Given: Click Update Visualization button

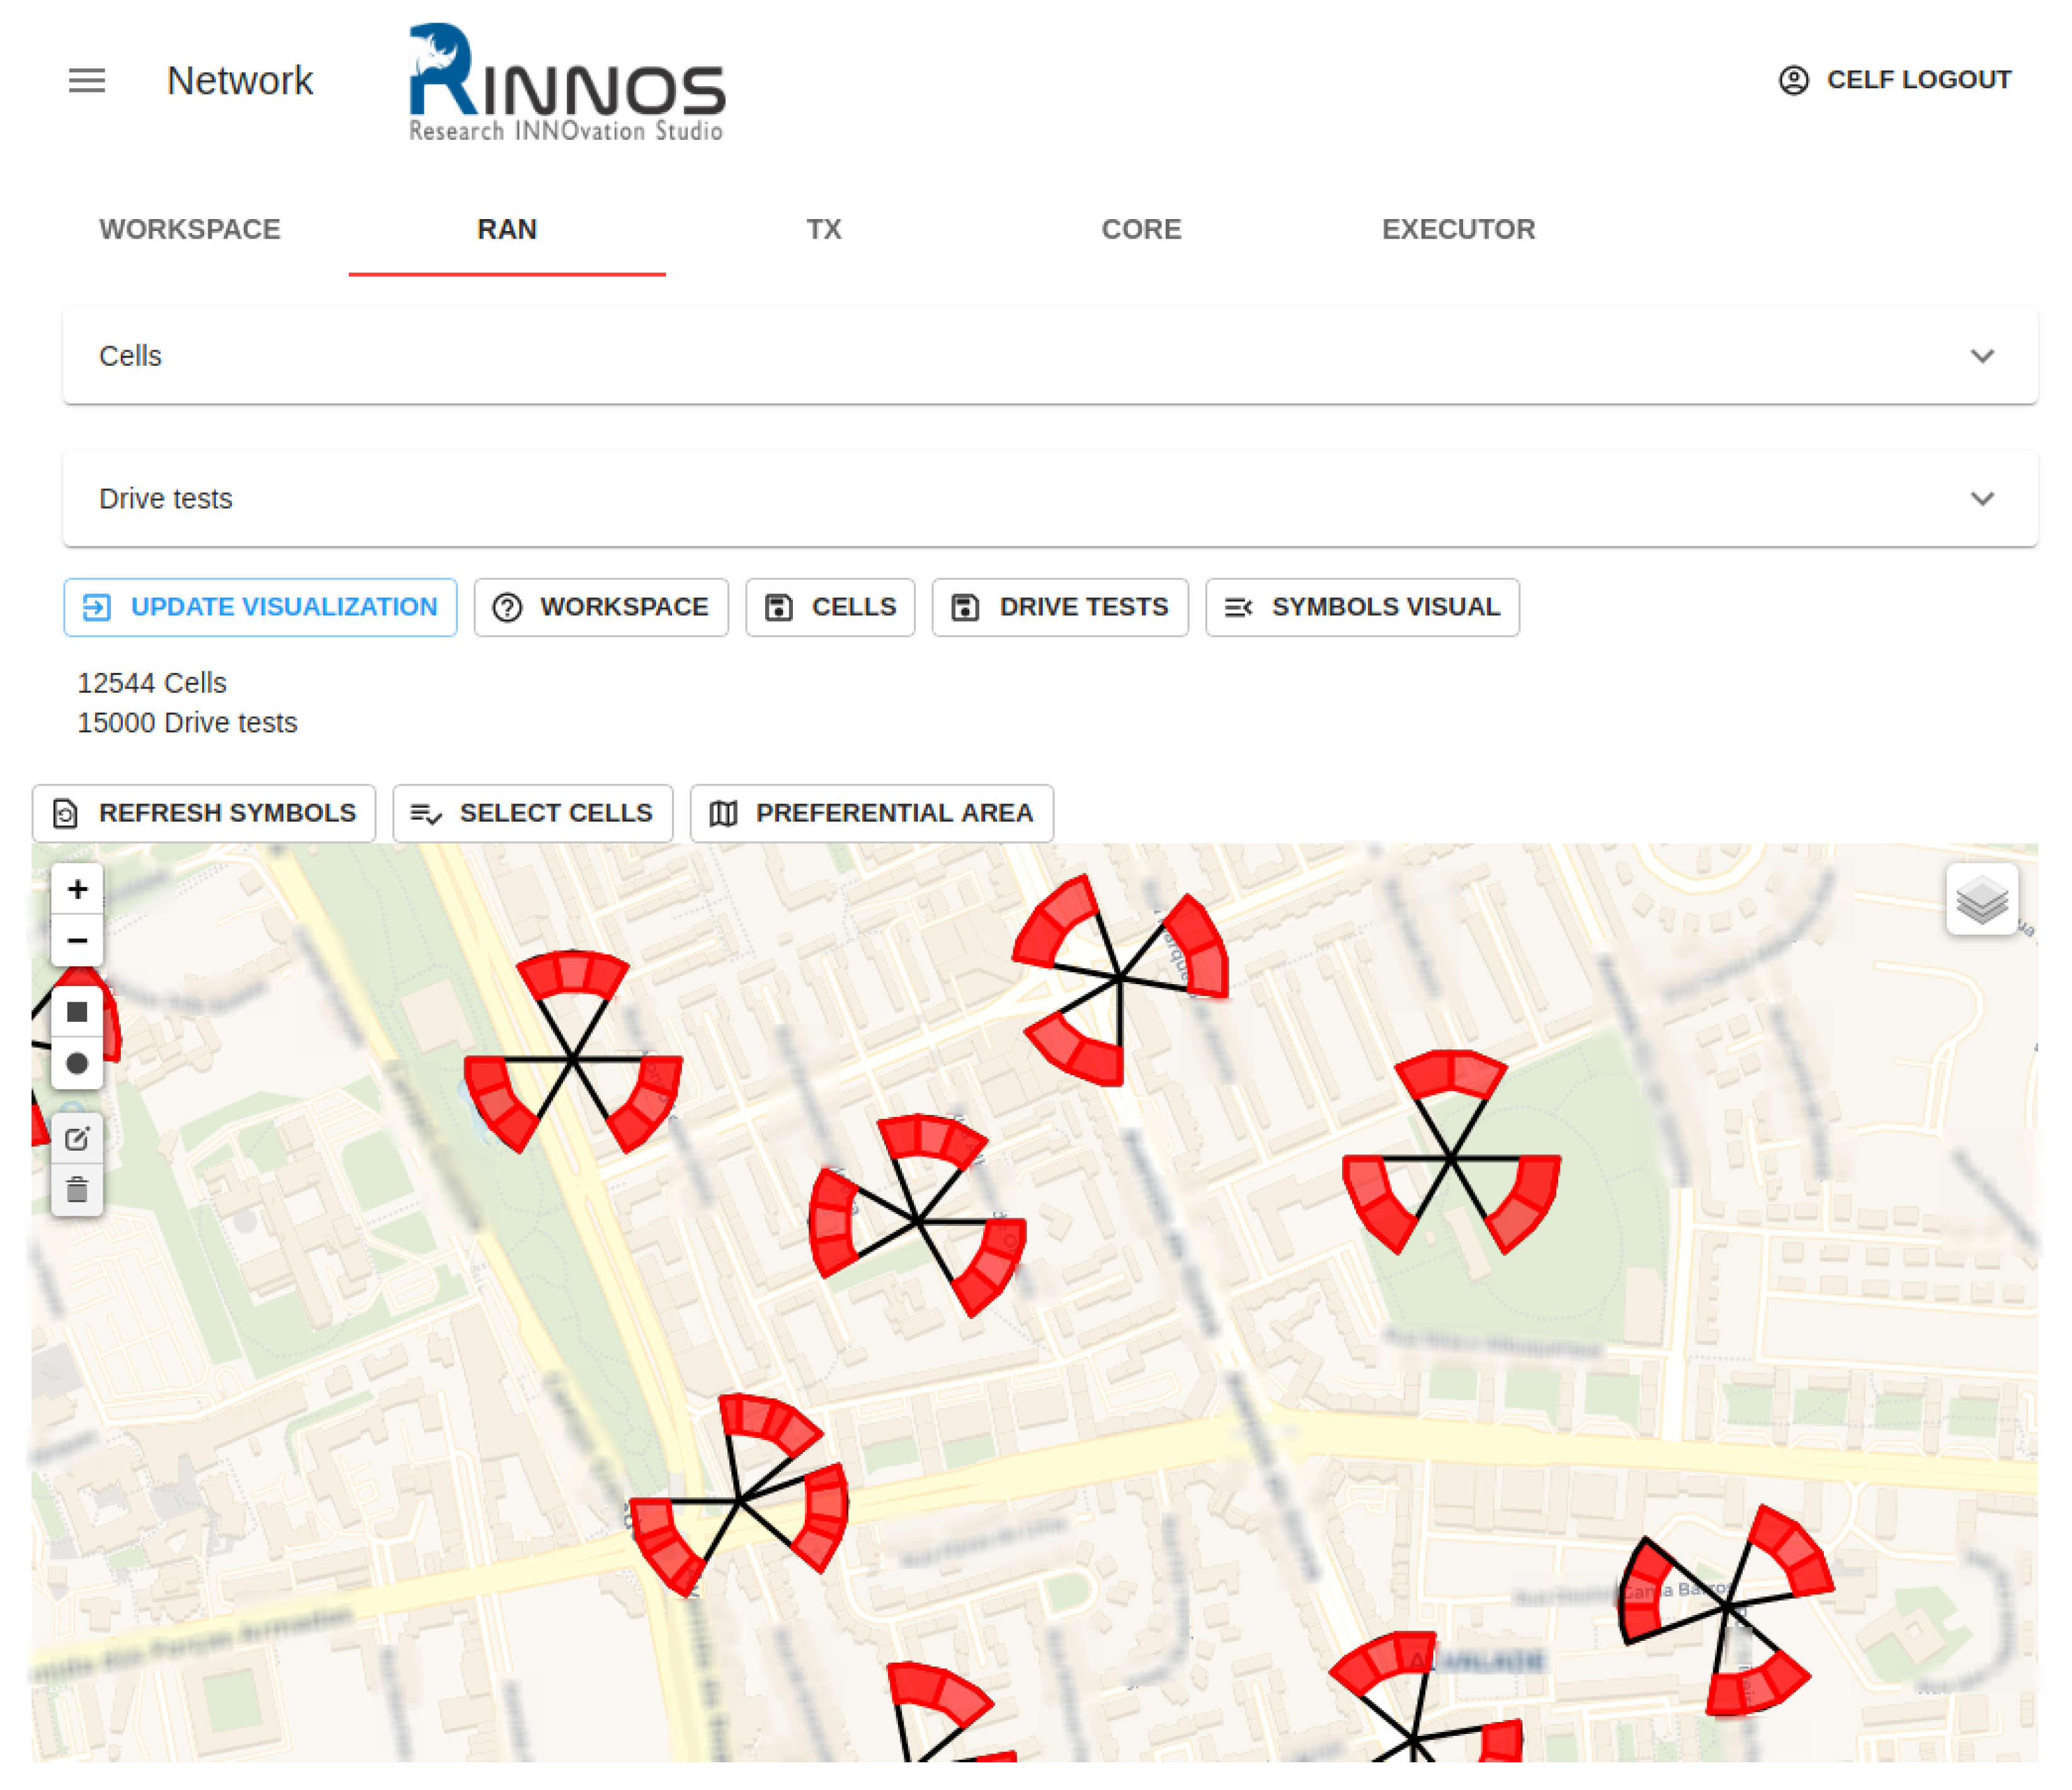Looking at the screenshot, I should [x=260, y=607].
